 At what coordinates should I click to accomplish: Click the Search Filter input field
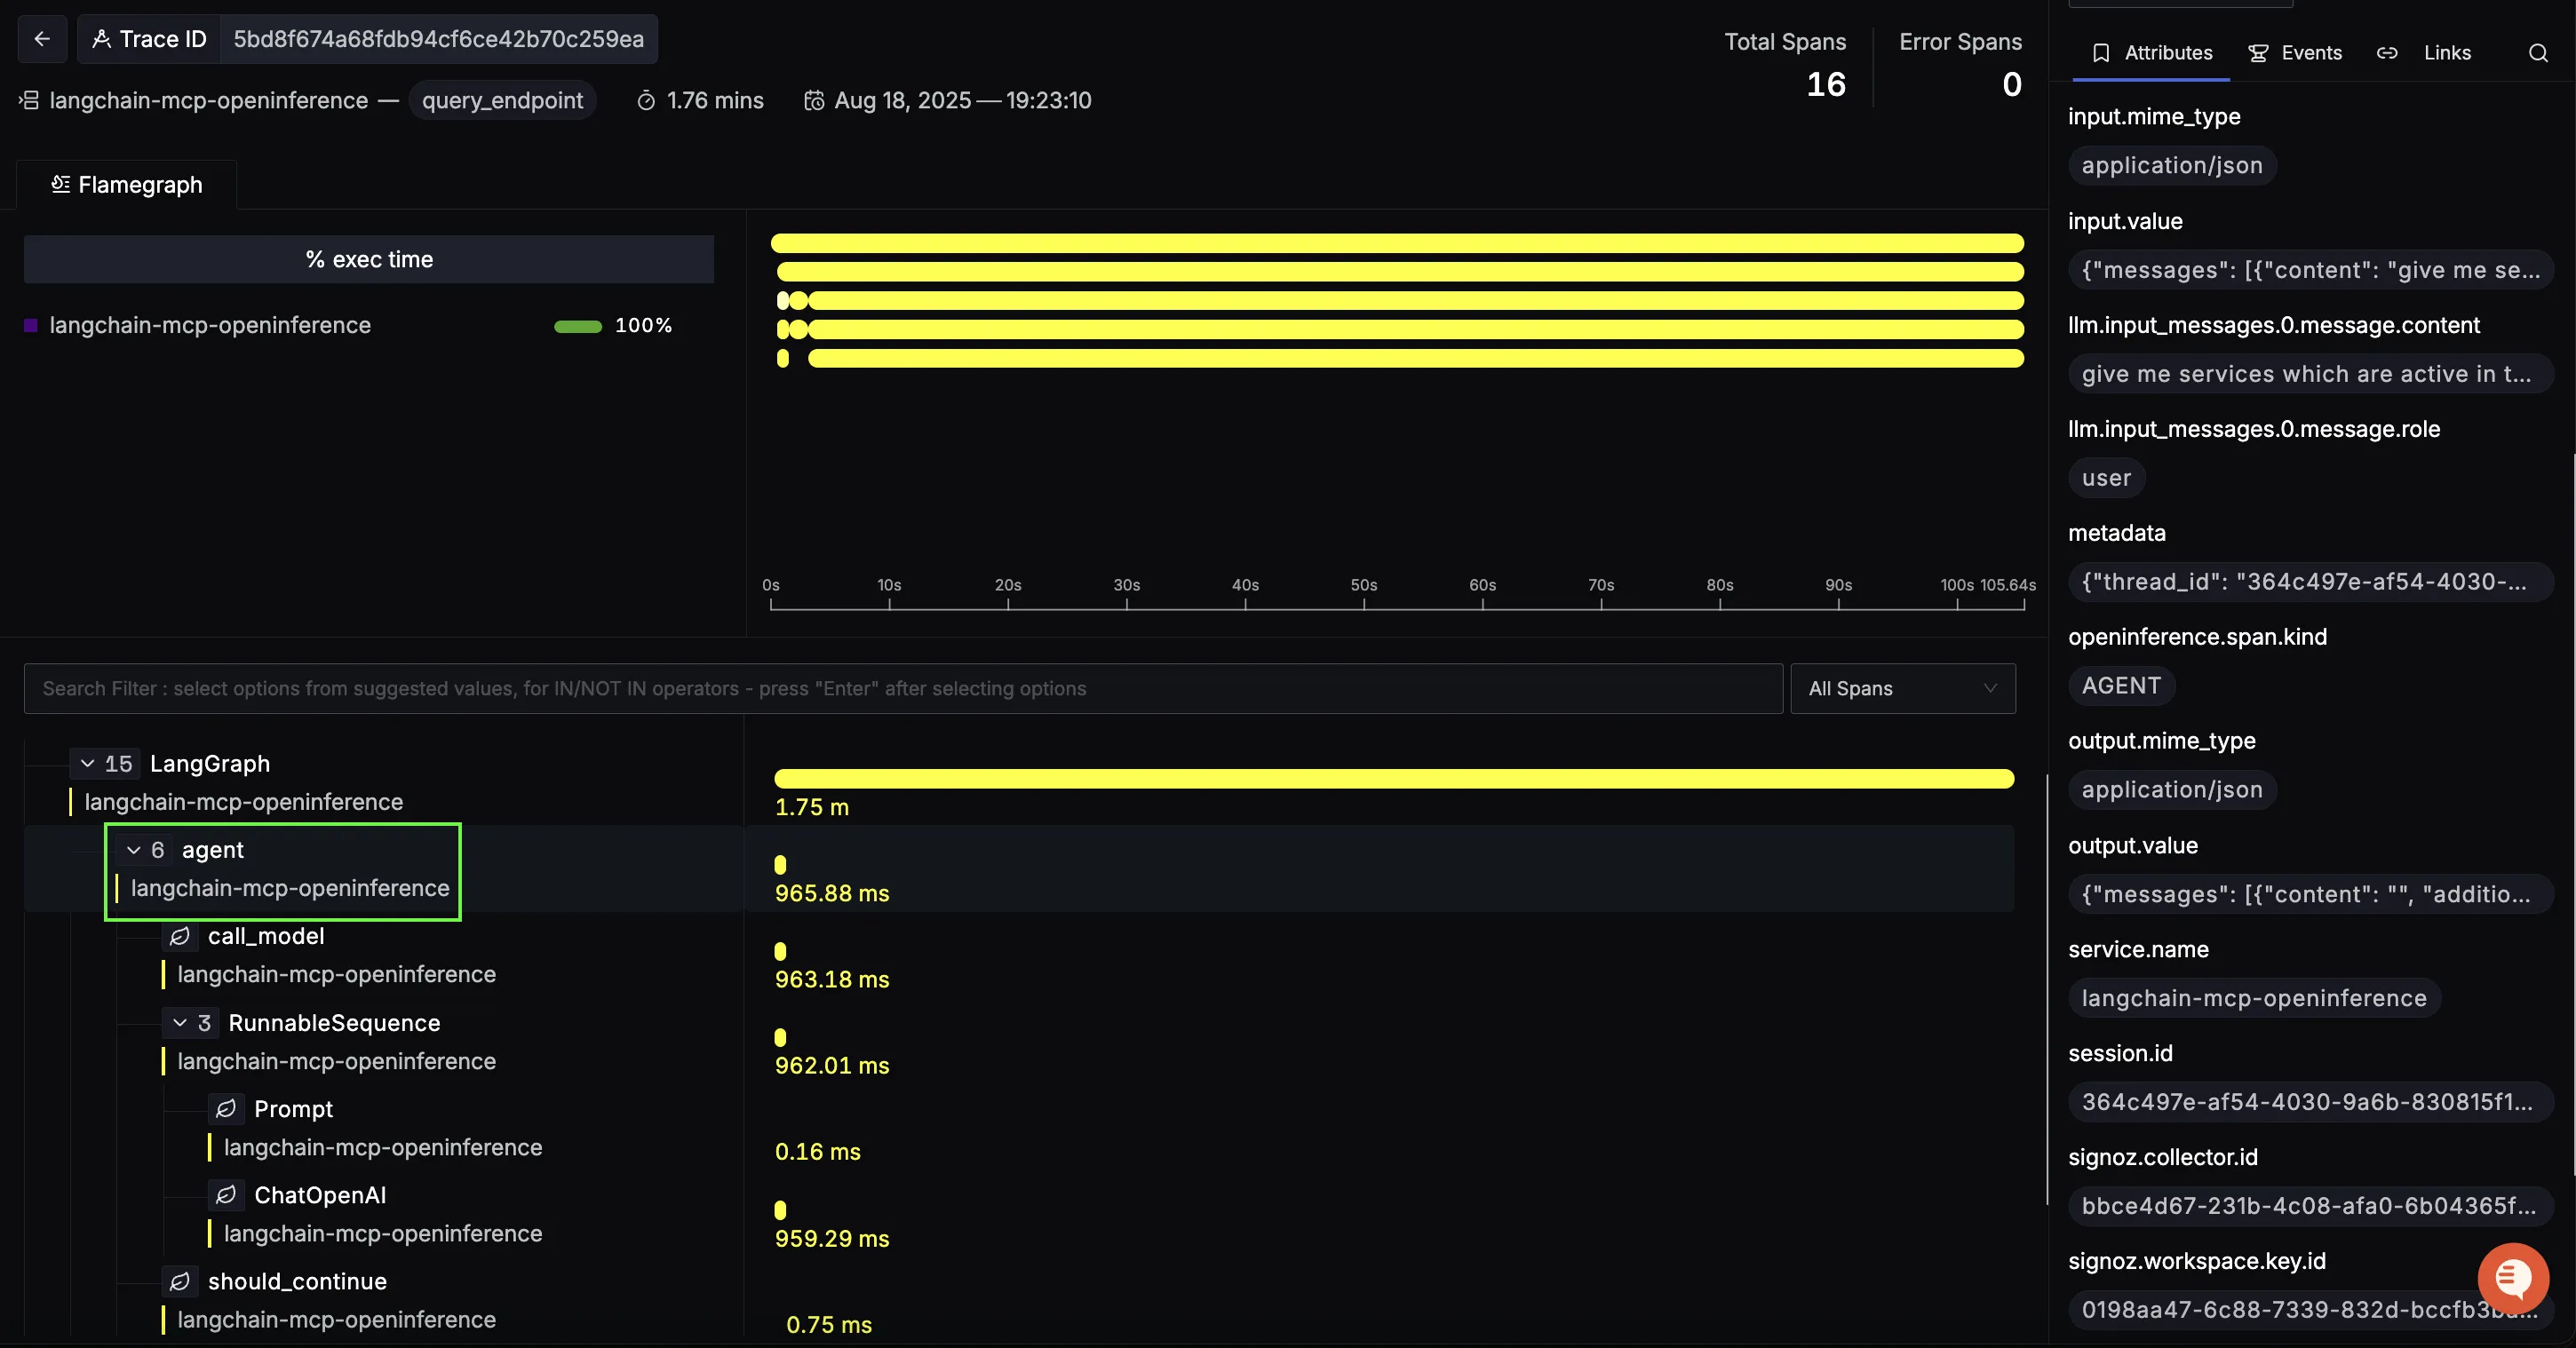(x=903, y=688)
